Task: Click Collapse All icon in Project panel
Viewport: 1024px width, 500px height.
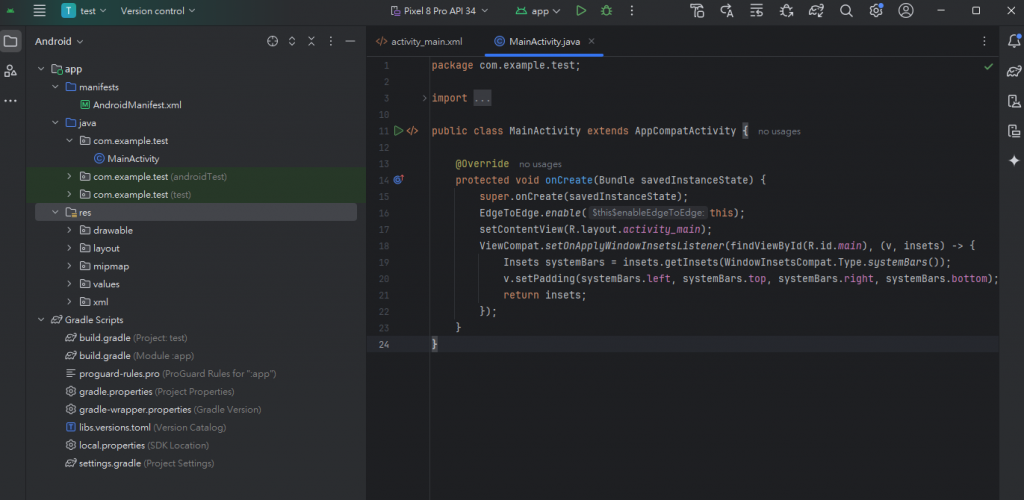Action: pyautogui.click(x=311, y=42)
